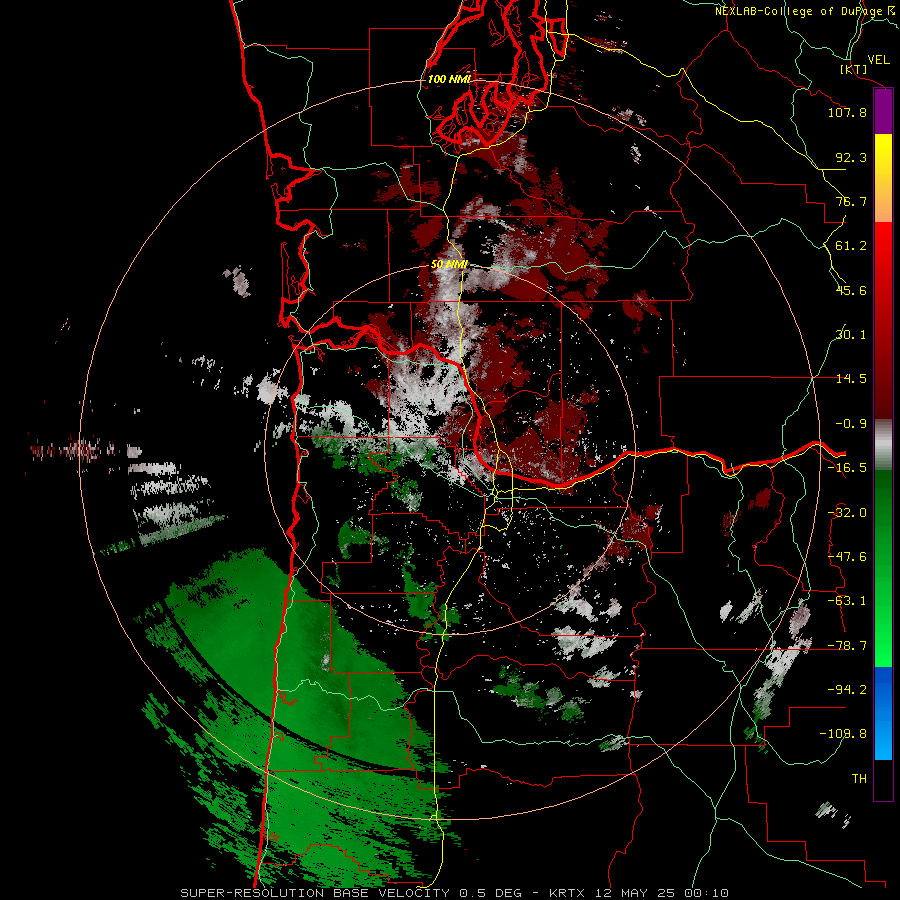The width and height of the screenshot is (900, 900).
Task: Click the -47.6 velocity scale value
Action: coord(847,557)
